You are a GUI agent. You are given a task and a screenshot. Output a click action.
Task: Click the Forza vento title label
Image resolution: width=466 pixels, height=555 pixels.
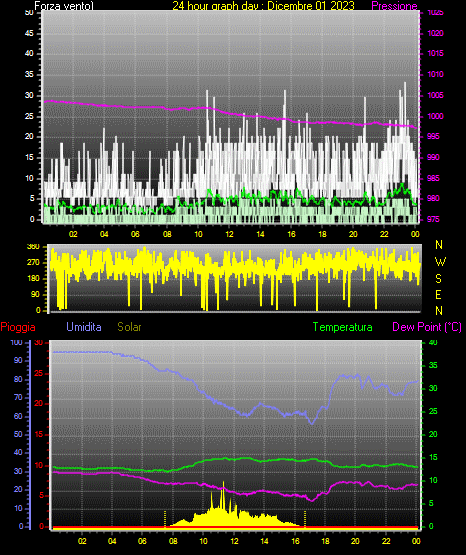click(x=64, y=6)
